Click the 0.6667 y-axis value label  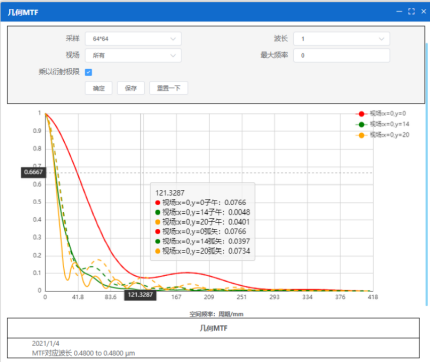pos(33,172)
